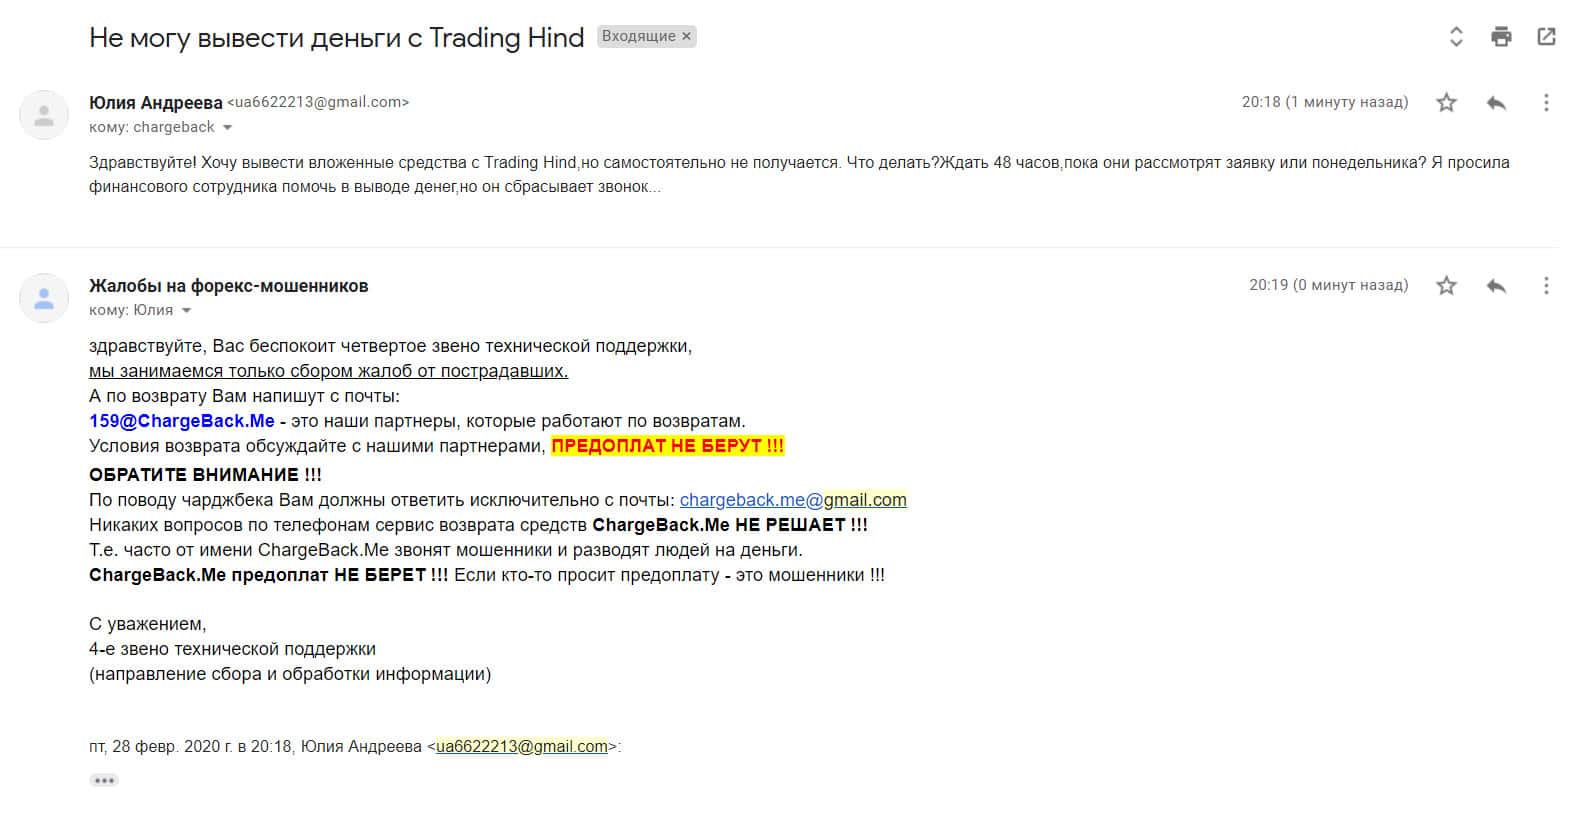Click sender name Юлия Андреева
The image size is (1577, 822).
point(156,103)
